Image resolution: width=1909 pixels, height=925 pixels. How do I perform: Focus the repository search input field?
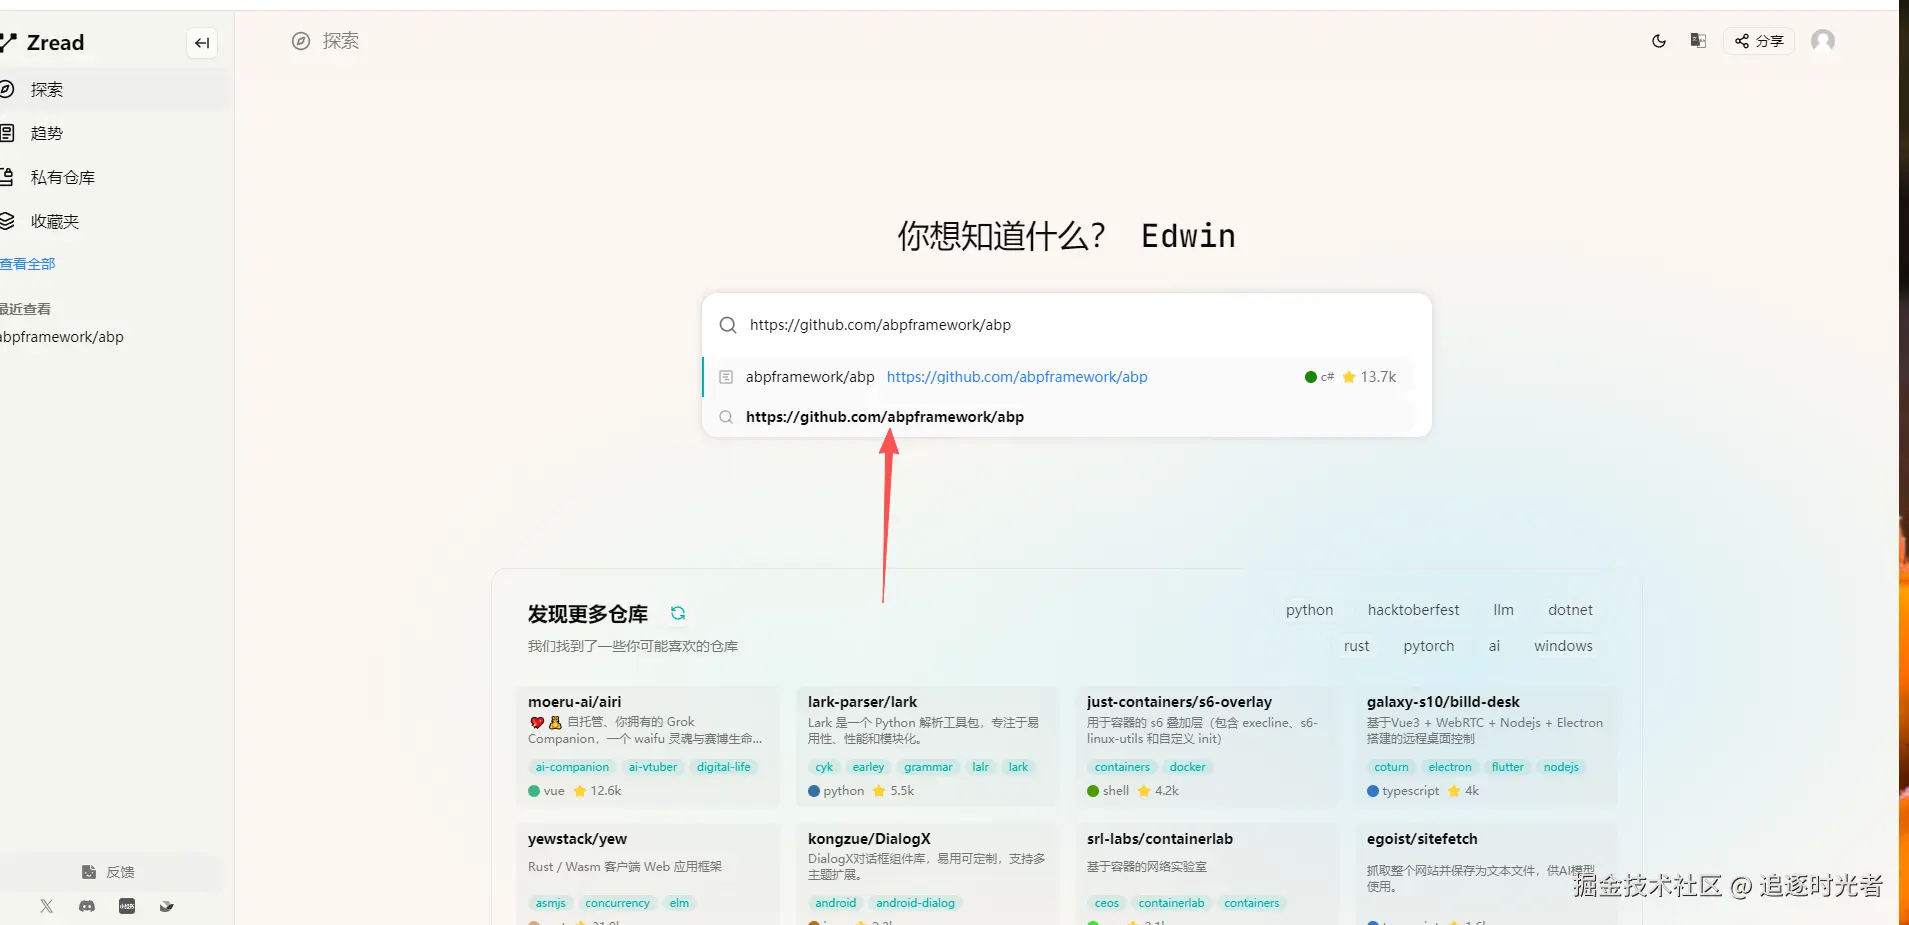(1067, 325)
